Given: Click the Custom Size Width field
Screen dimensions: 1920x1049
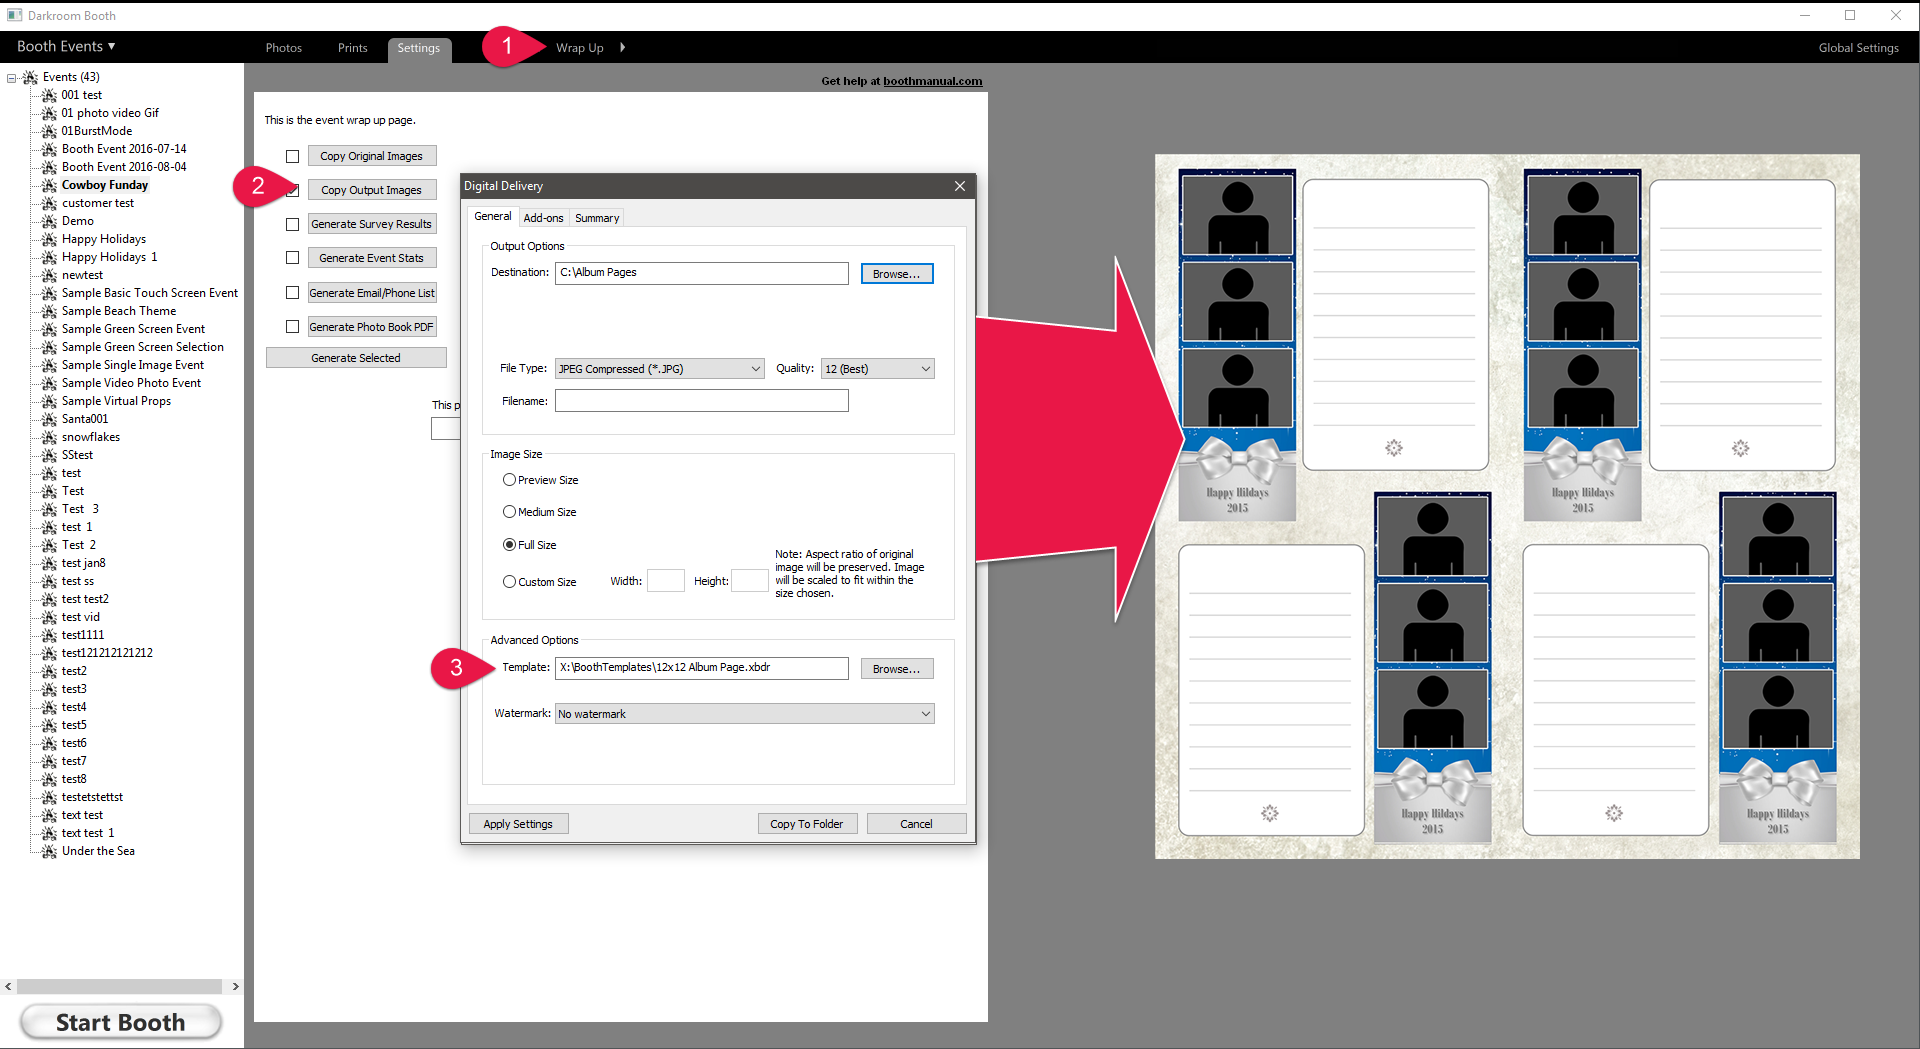Looking at the screenshot, I should coord(666,581).
